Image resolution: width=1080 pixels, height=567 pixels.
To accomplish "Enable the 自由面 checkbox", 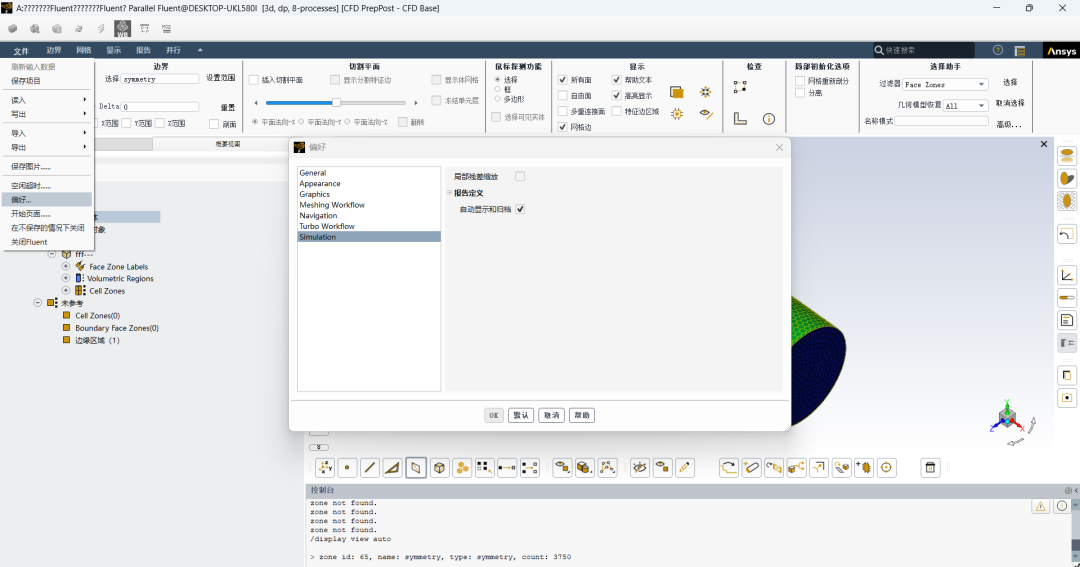I will tap(563, 96).
